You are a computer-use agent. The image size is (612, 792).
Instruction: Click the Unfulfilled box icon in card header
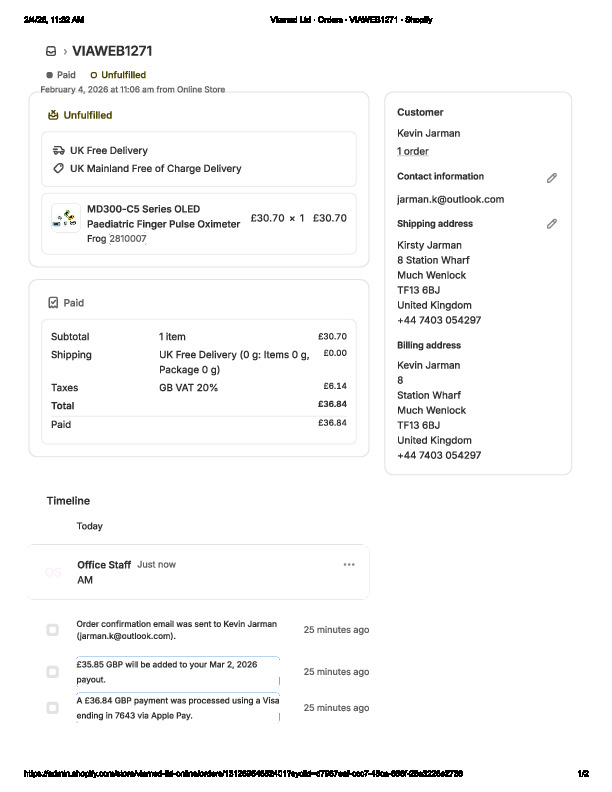[x=53, y=115]
